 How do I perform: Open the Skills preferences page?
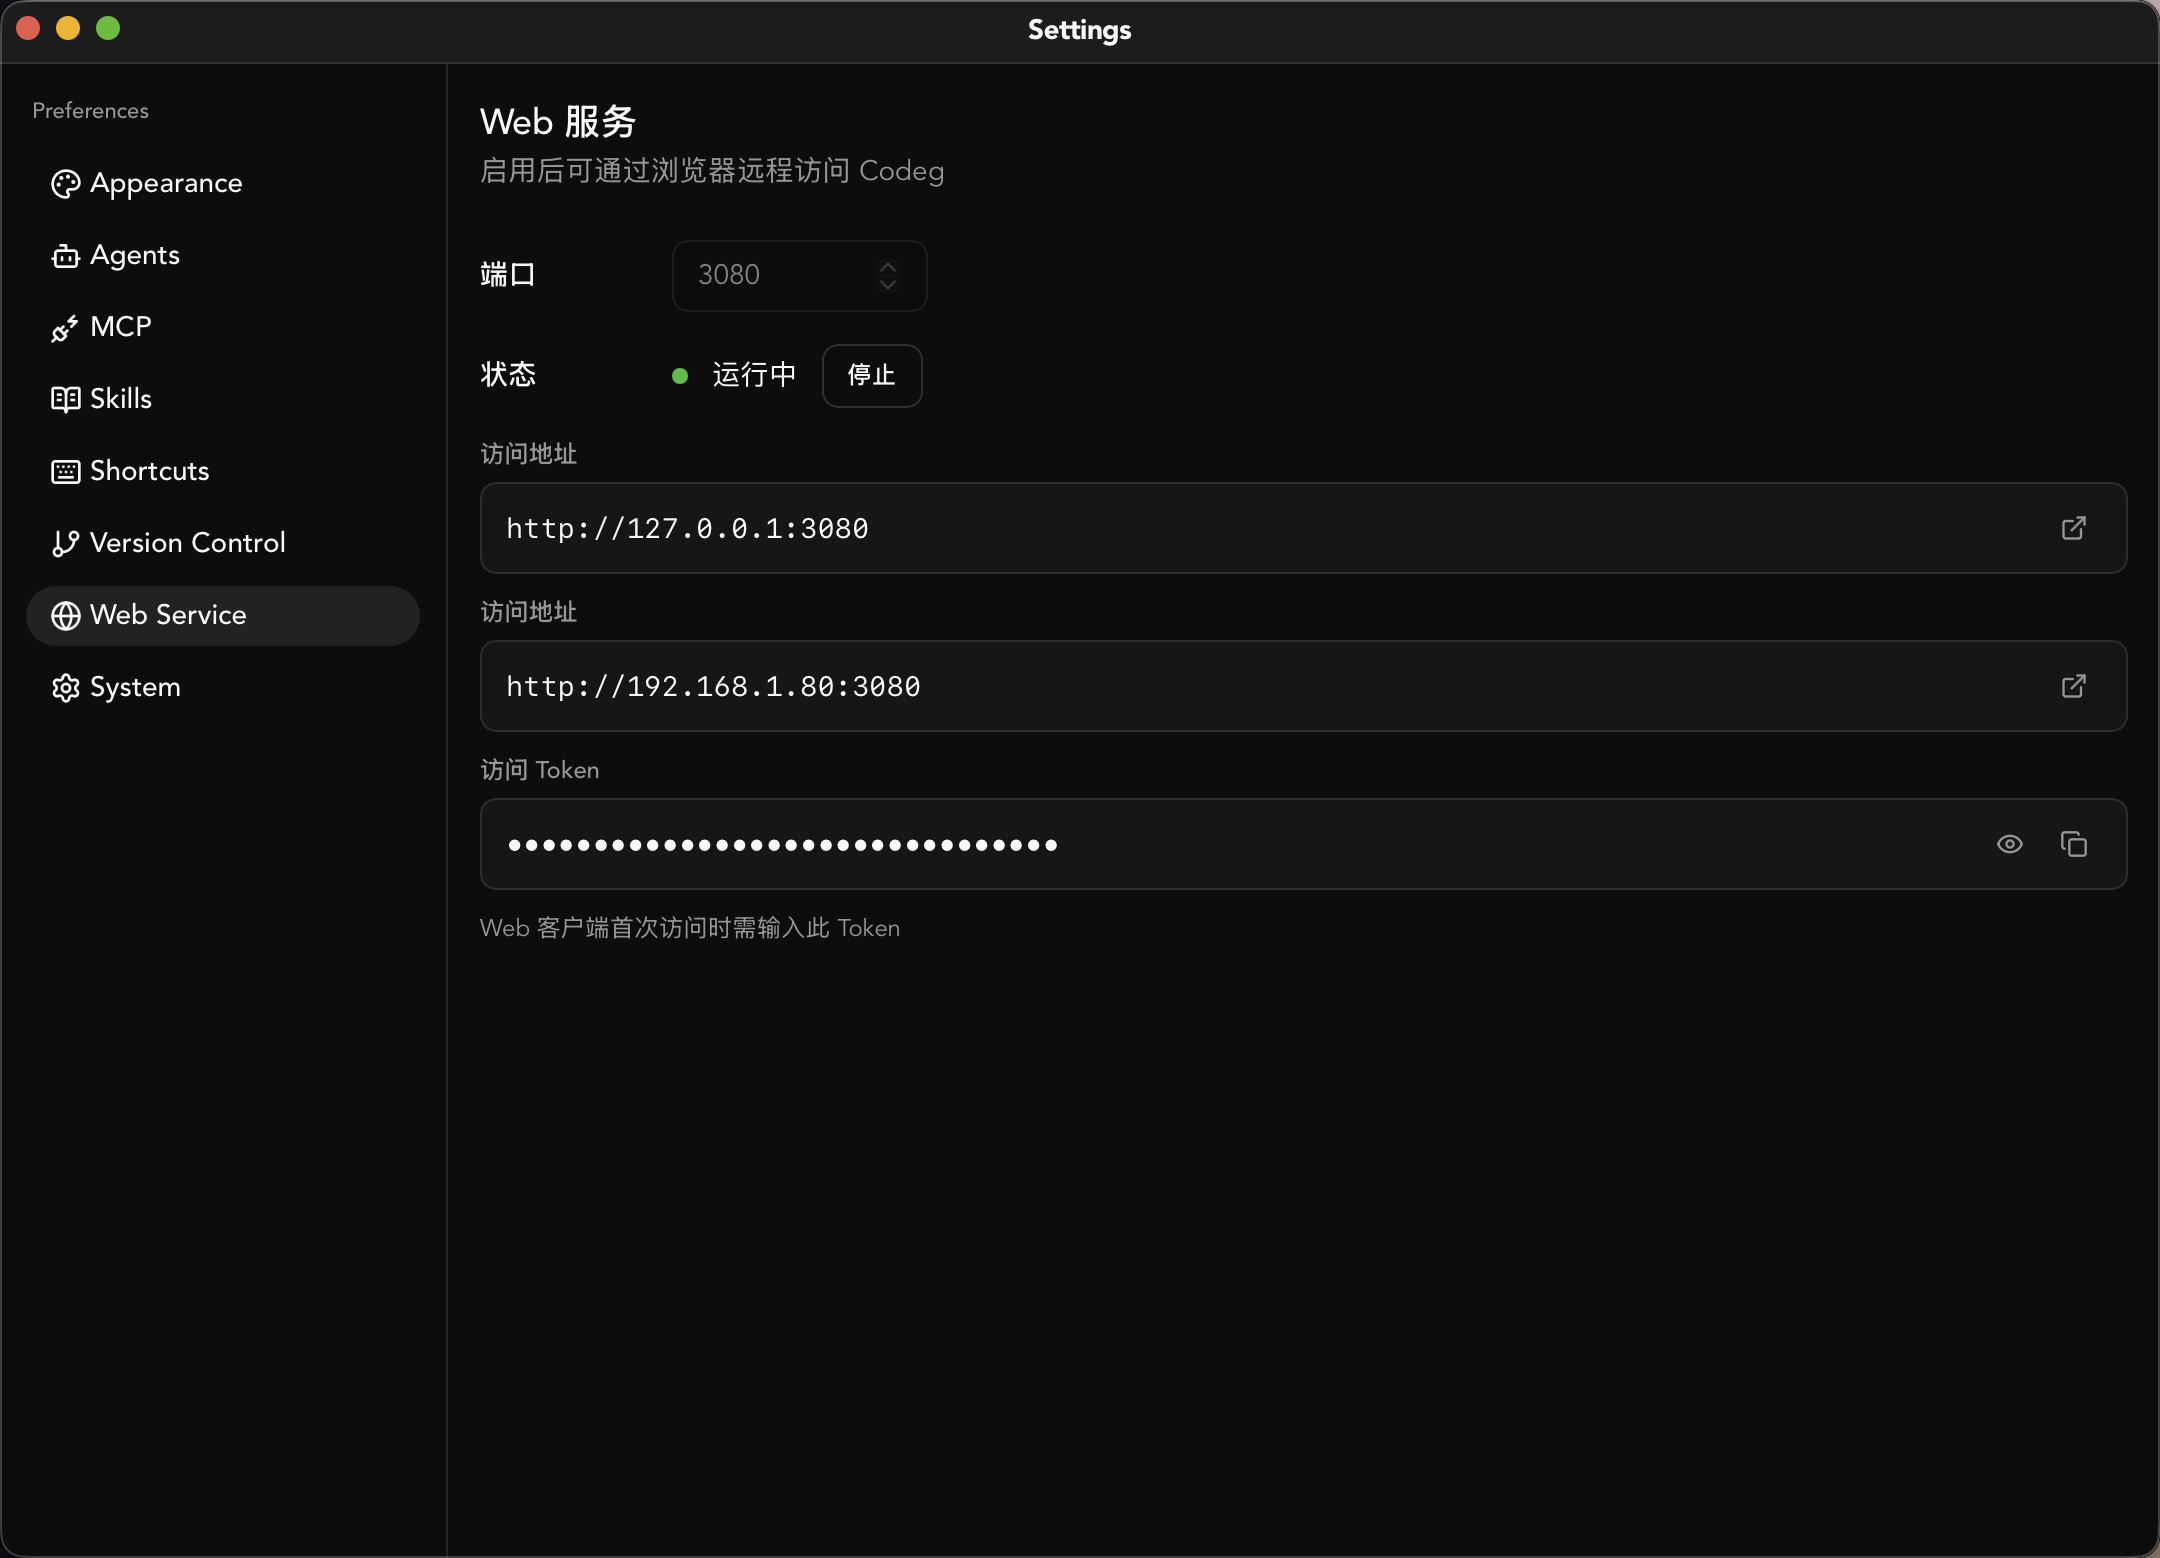[x=222, y=400]
